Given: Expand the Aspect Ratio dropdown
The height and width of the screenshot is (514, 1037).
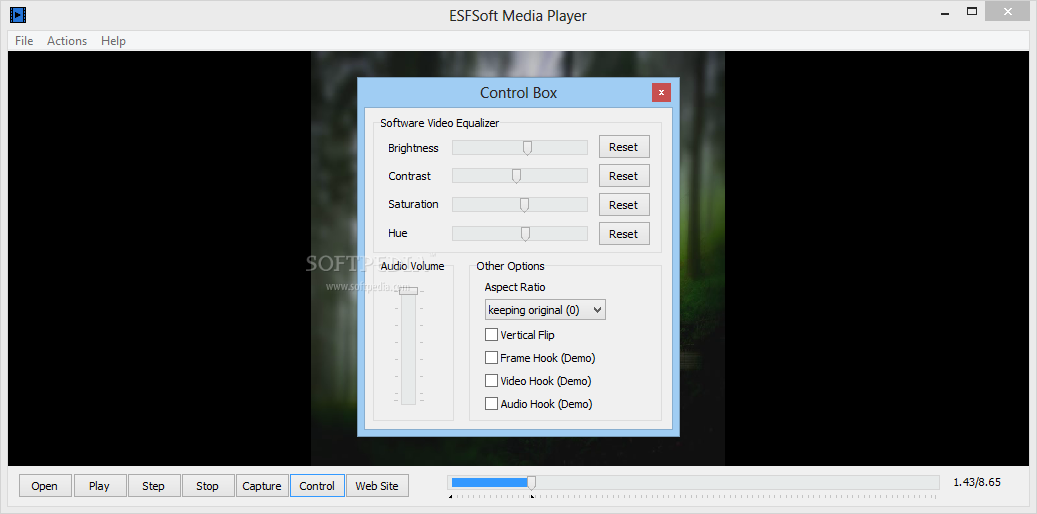Looking at the screenshot, I should [x=545, y=310].
